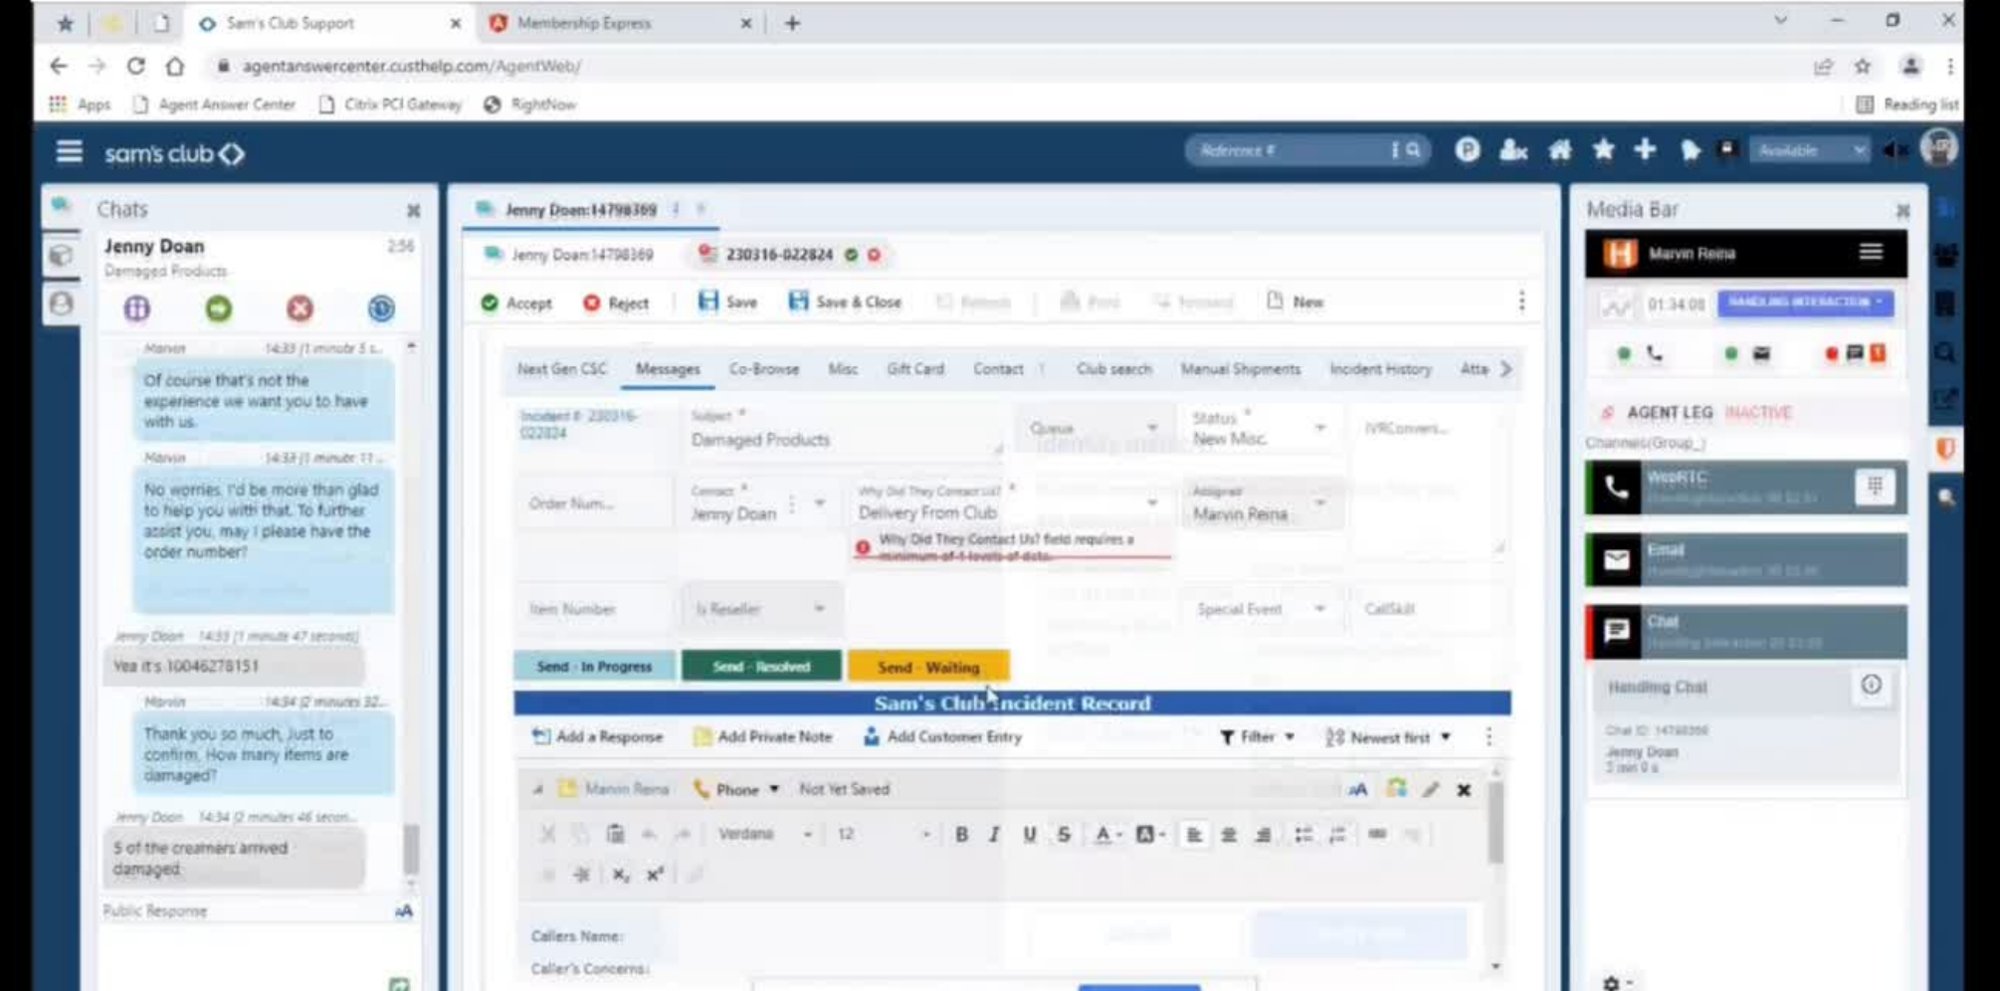Click the purple chat action icon under Jenny Doan
Viewport: 2000px width, 991px height.
(137, 309)
